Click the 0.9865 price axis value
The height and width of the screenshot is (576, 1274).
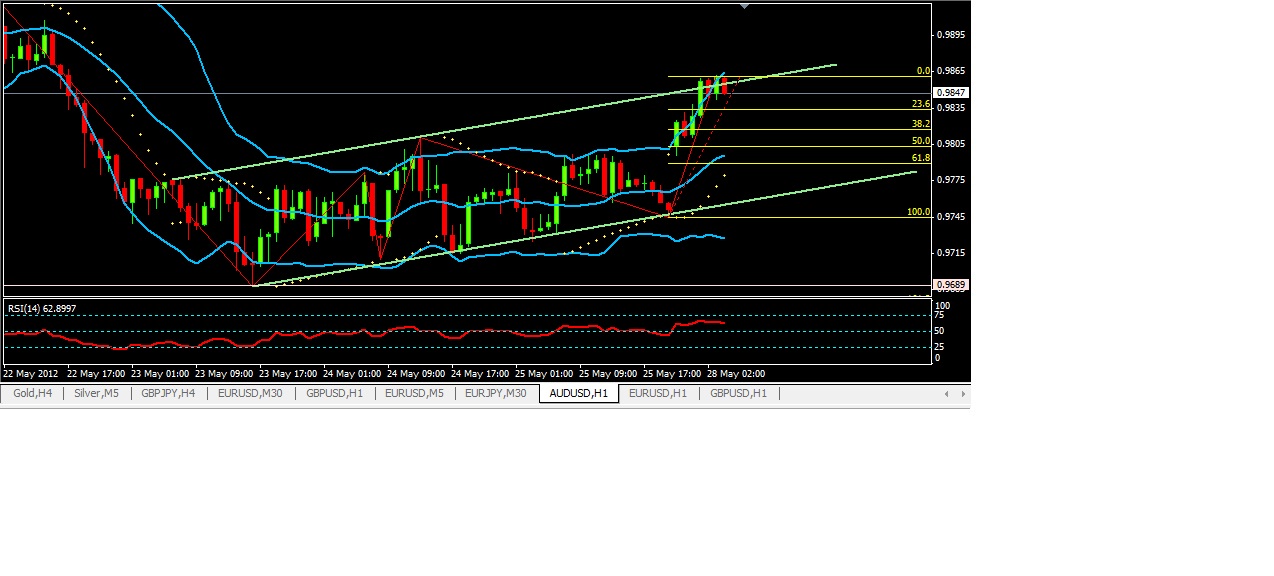[951, 71]
